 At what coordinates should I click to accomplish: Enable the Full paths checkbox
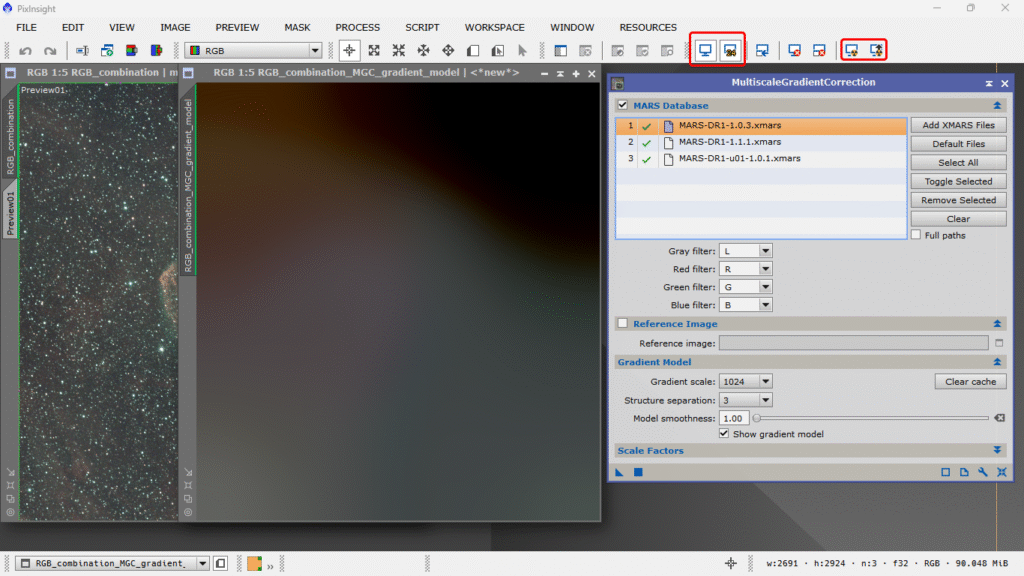pos(916,234)
